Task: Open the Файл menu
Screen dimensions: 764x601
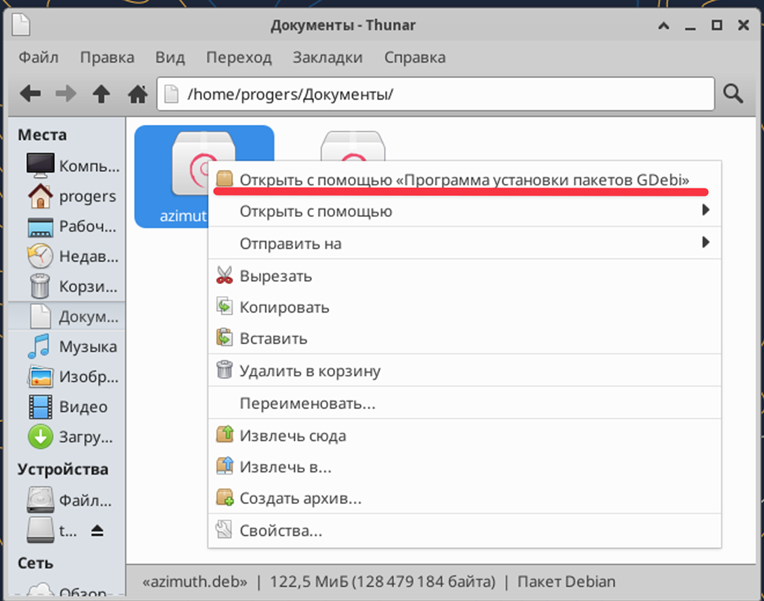Action: pos(38,58)
